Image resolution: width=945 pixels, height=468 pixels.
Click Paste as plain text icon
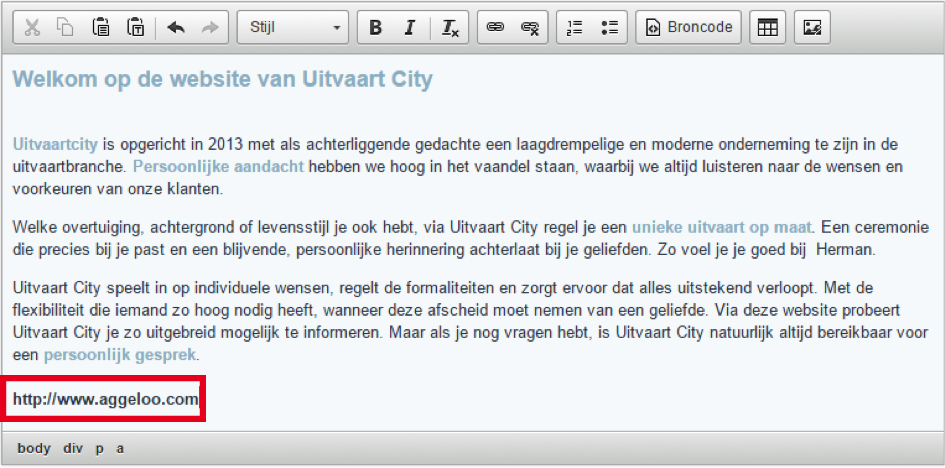(134, 28)
